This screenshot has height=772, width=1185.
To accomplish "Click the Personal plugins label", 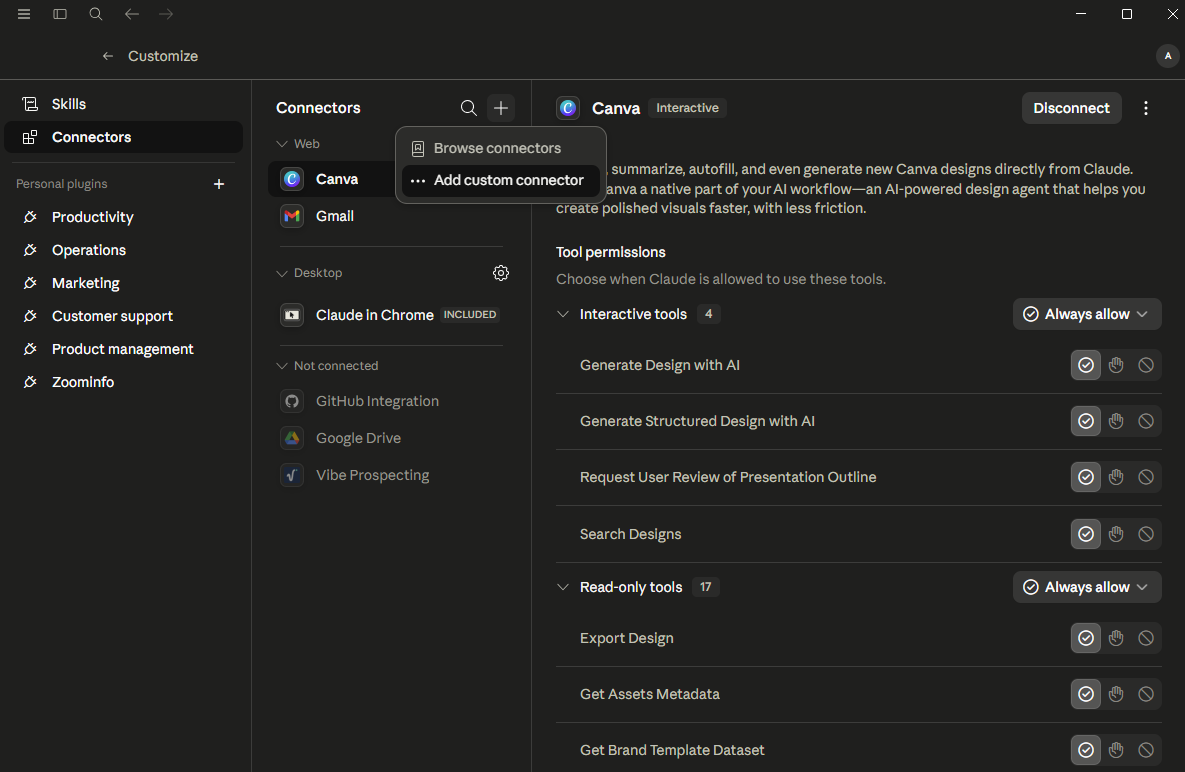I will click(62, 184).
